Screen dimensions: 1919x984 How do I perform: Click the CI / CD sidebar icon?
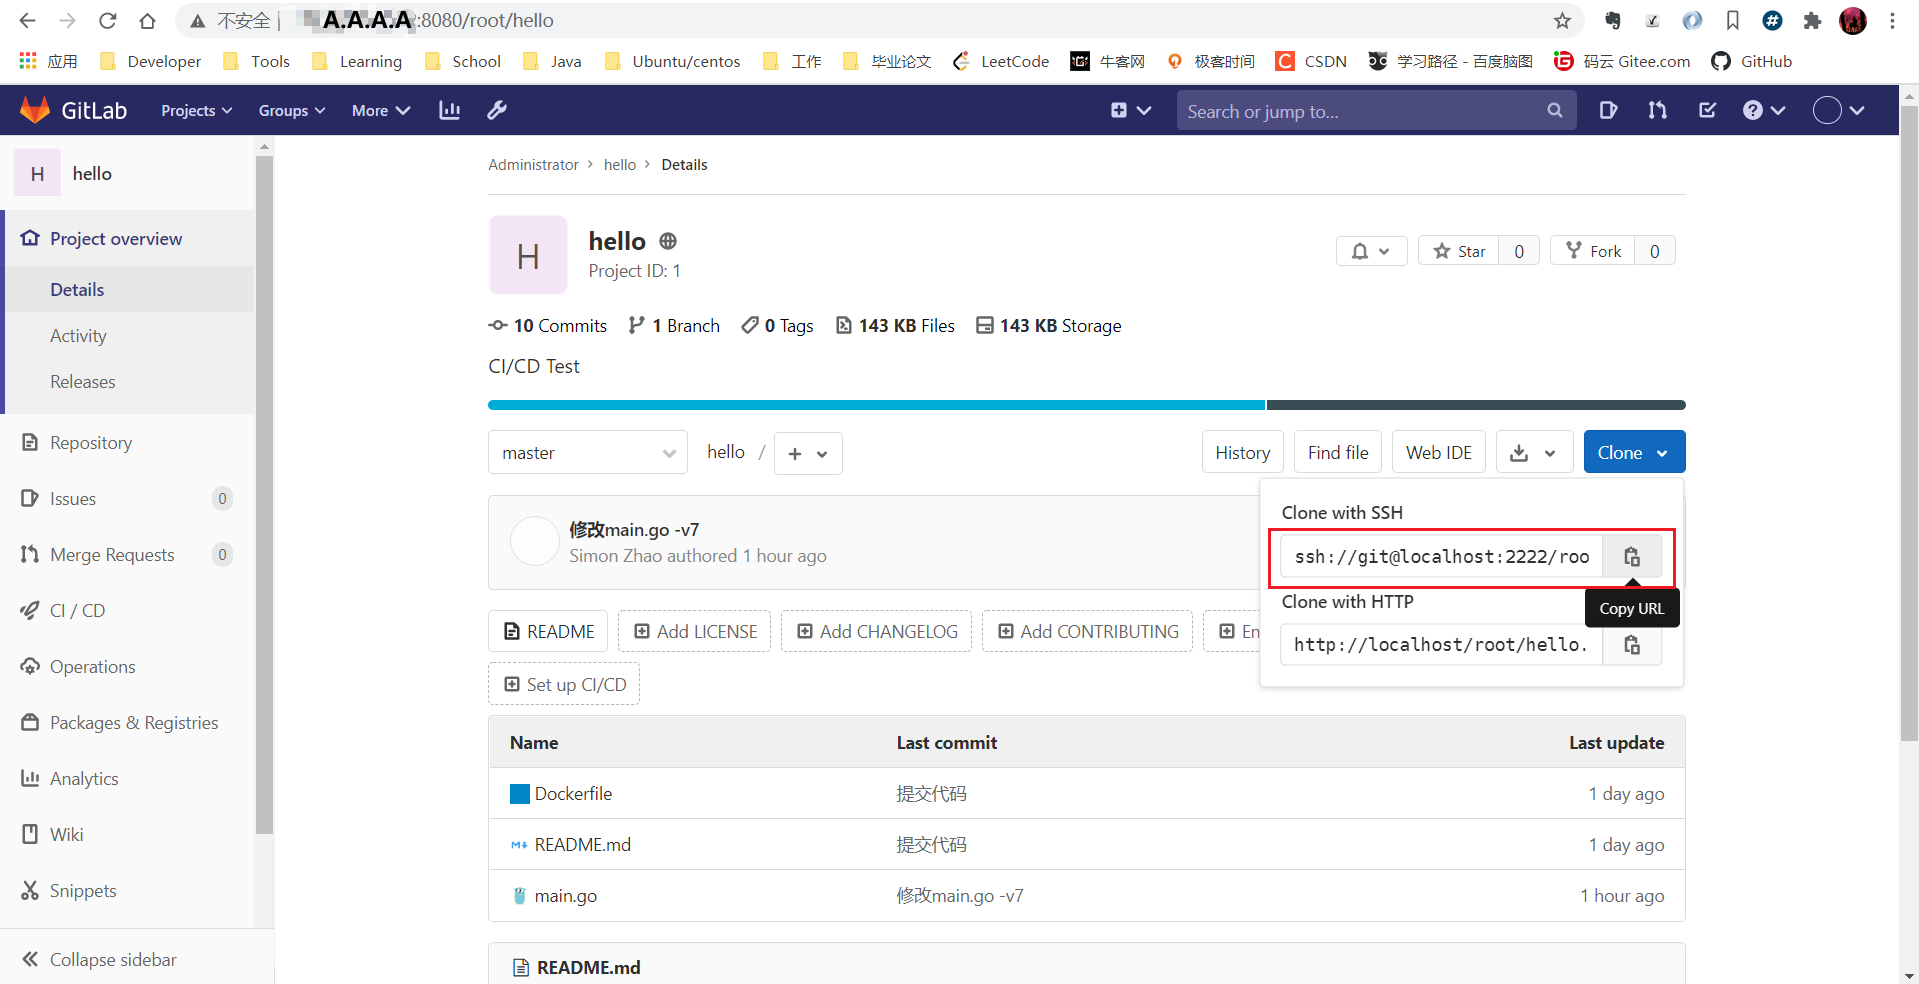(30, 610)
